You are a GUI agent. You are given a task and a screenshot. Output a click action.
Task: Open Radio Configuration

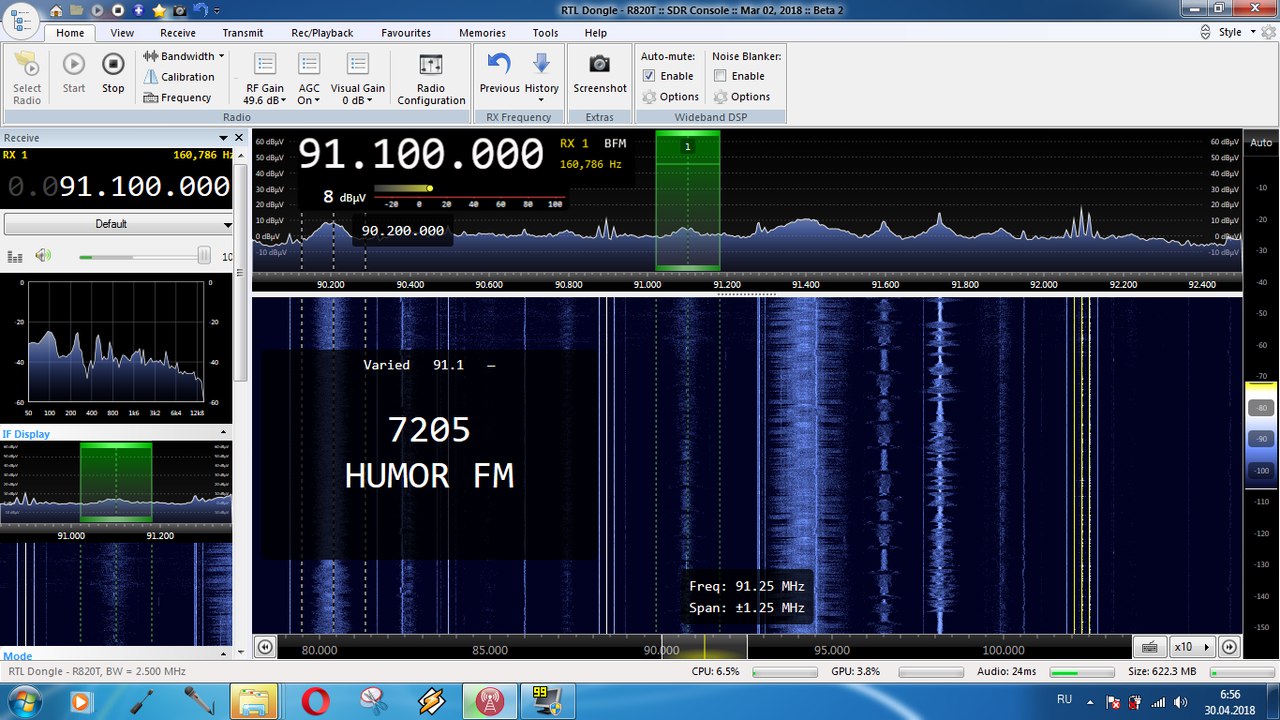431,79
